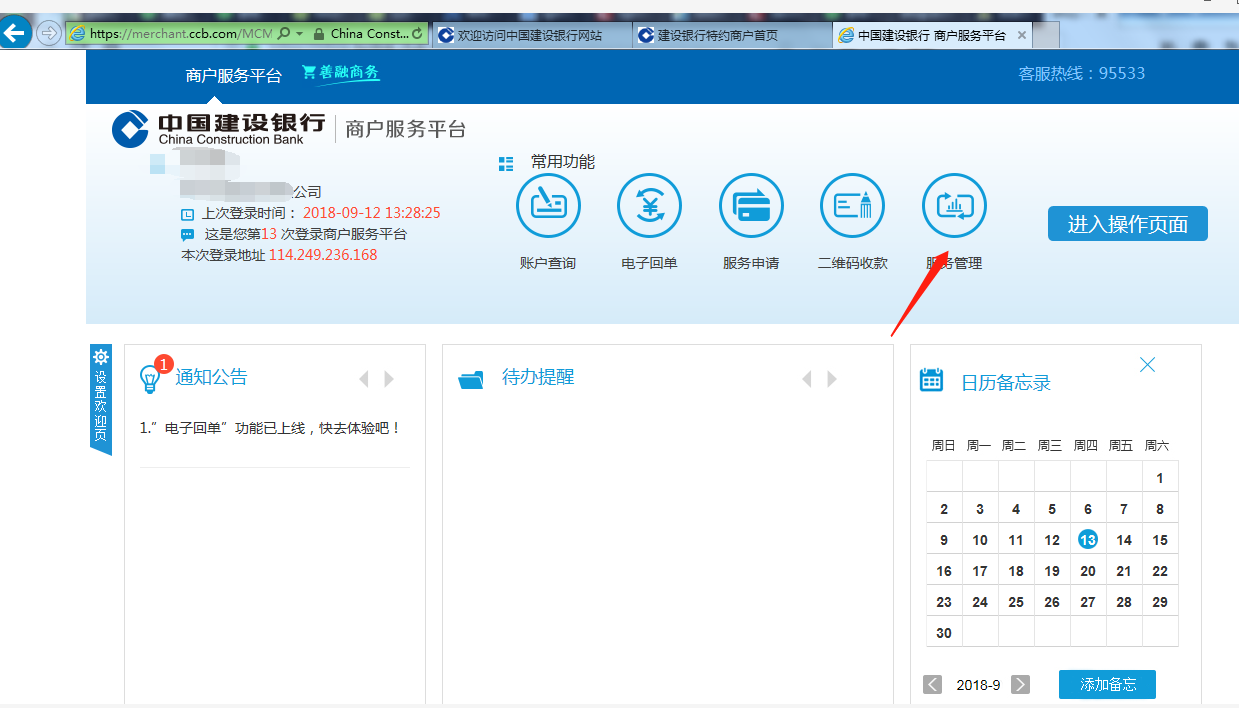This screenshot has height=708, width=1239.
Task: Switch to 欢迎访问中国建设银行网站 browser tab
Action: point(532,35)
